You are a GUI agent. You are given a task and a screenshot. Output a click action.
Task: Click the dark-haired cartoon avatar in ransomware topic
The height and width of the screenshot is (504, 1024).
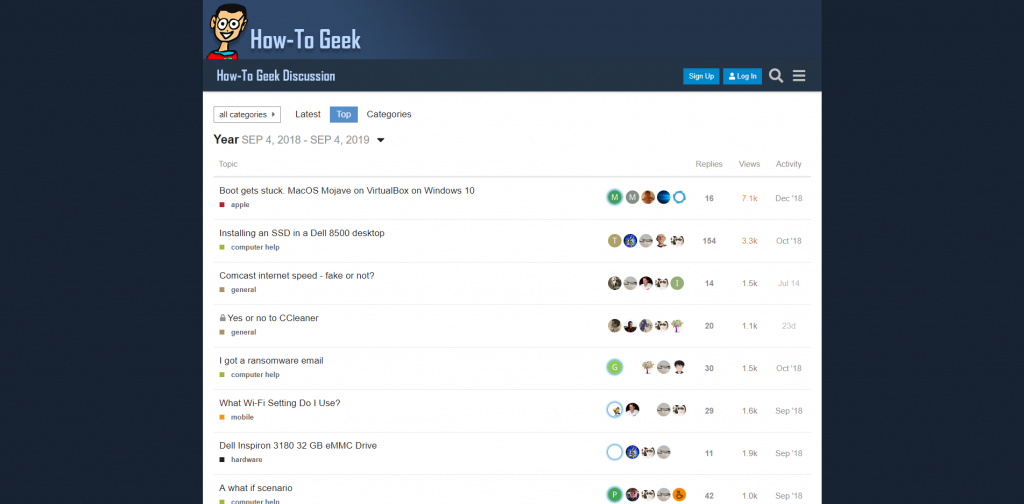point(679,368)
